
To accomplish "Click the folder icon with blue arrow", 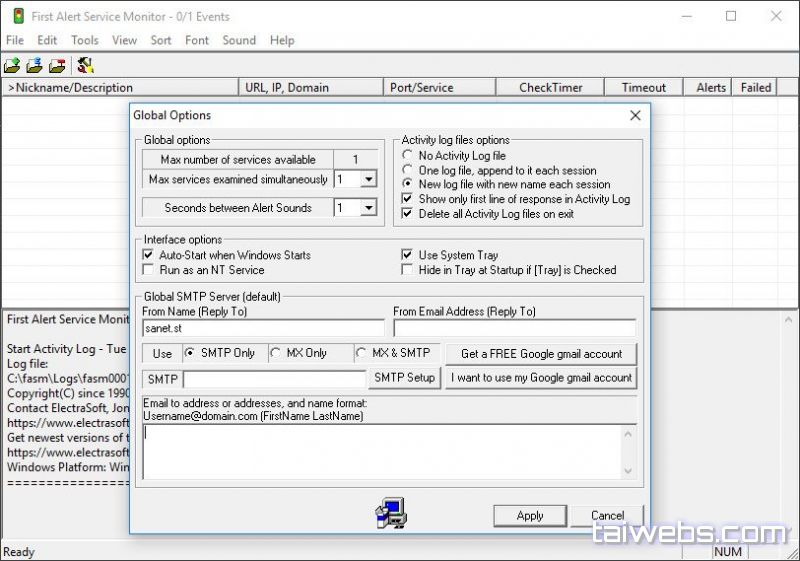I will pos(35,66).
